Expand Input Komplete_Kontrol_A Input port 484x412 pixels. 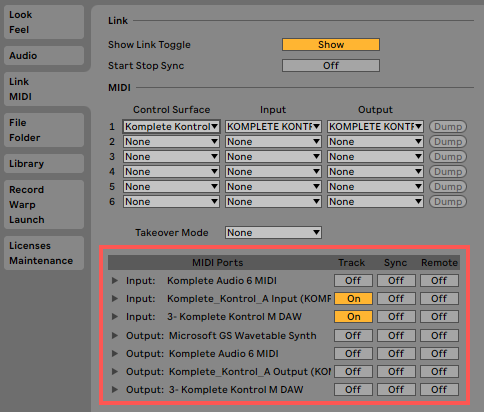pos(115,299)
